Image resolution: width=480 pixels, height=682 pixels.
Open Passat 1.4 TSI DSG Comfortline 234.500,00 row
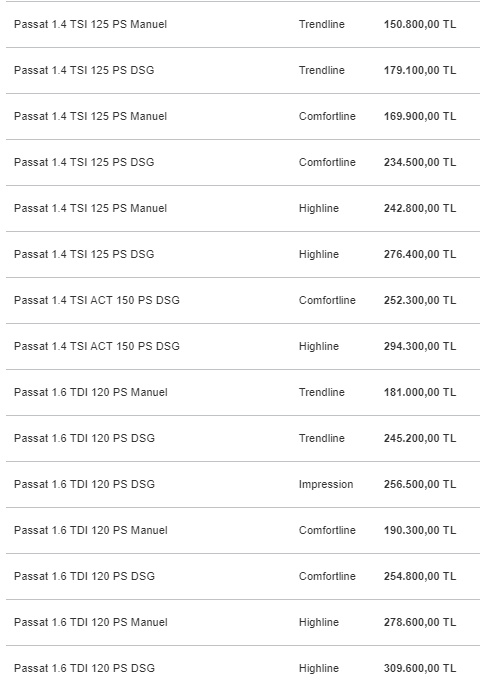coord(243,163)
